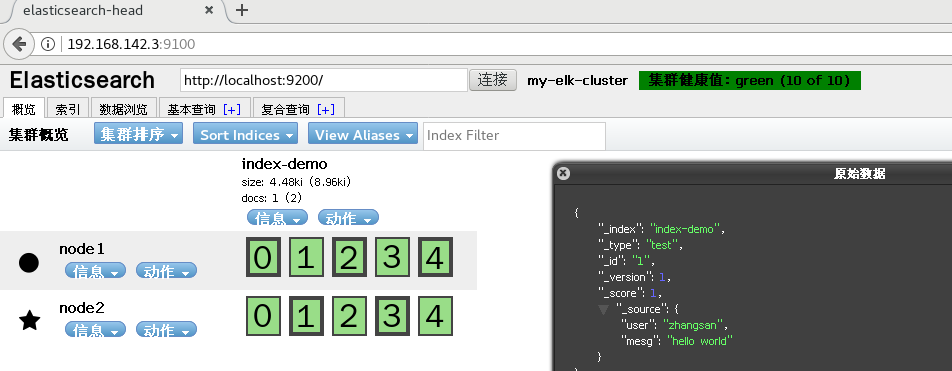The image size is (952, 371).
Task: Open the View Aliases dropdown
Action: (x=363, y=135)
